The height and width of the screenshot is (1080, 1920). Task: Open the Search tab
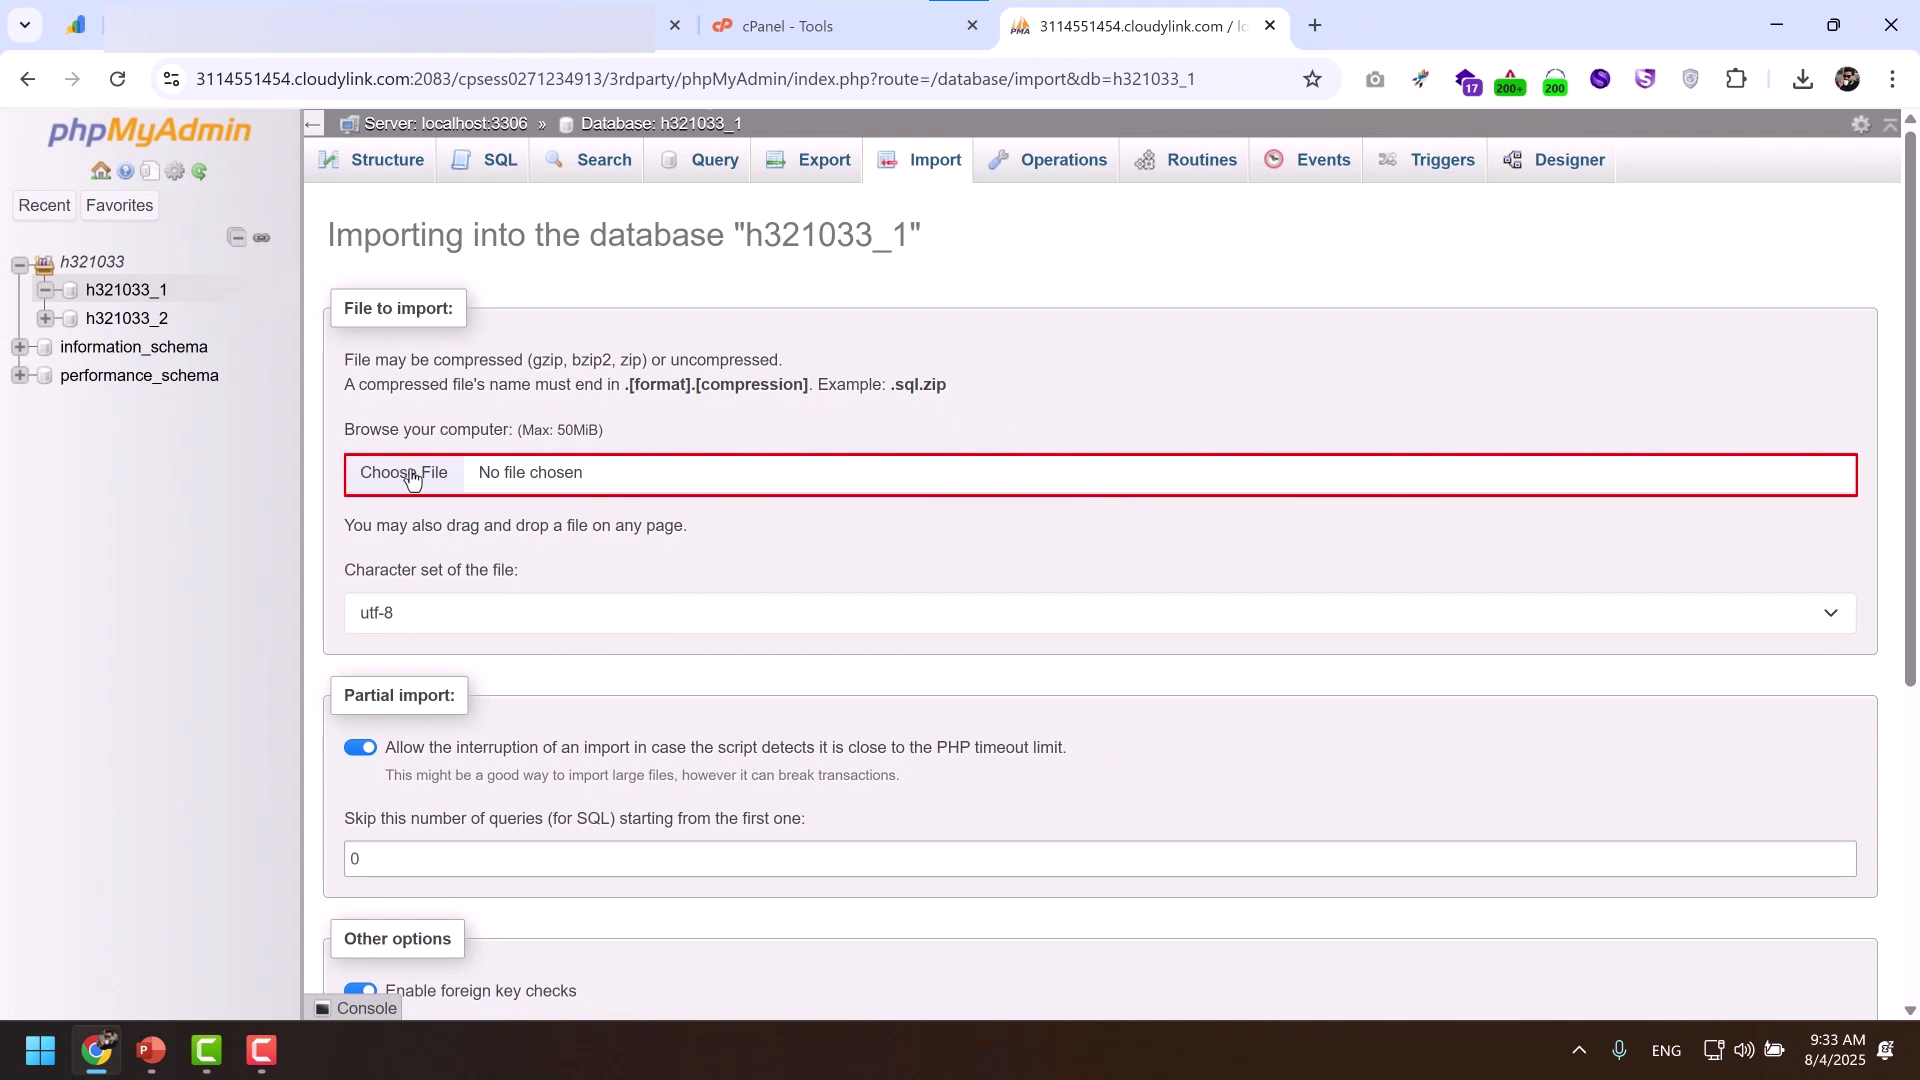point(589,161)
